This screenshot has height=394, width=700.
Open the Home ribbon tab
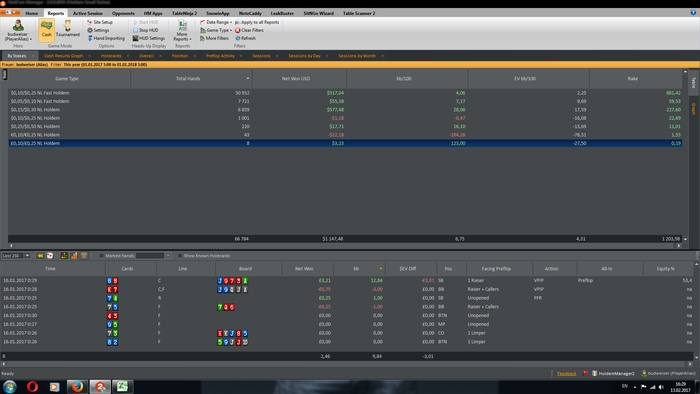32,13
